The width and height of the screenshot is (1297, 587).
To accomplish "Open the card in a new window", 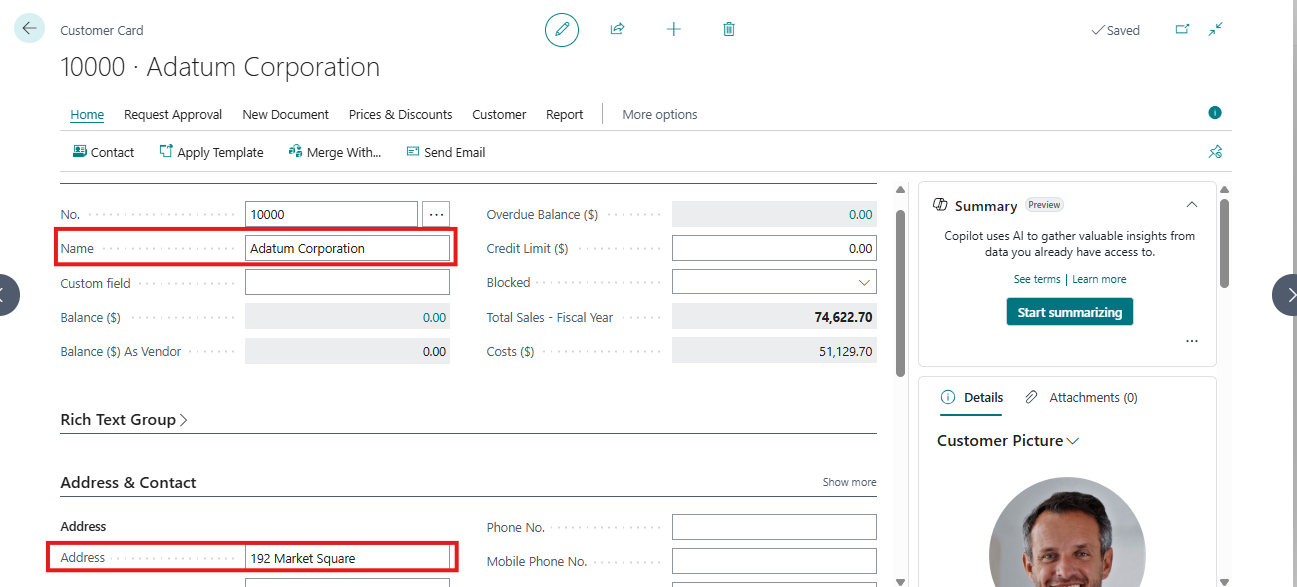I will click(x=1182, y=30).
